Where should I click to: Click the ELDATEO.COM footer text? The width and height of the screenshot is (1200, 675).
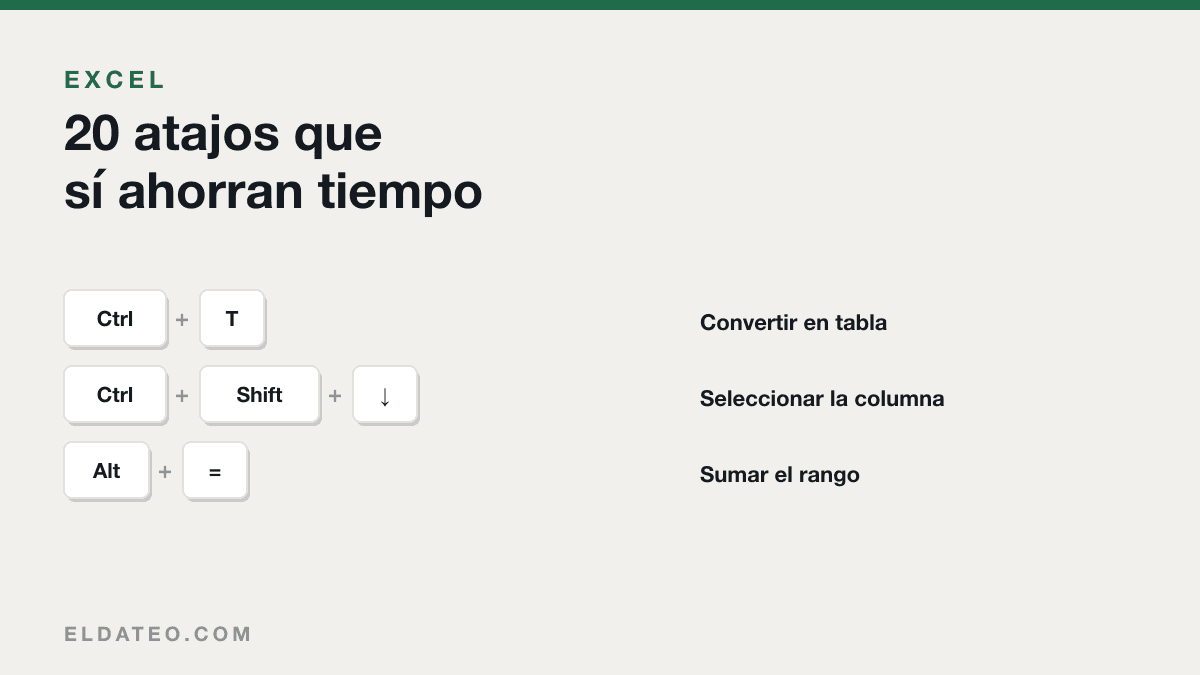158,634
